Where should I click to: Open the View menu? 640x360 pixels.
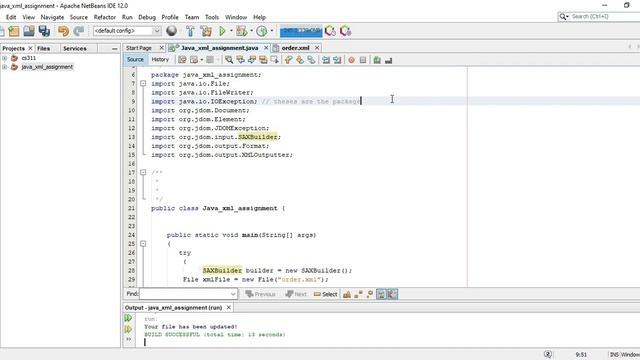tap(29, 17)
